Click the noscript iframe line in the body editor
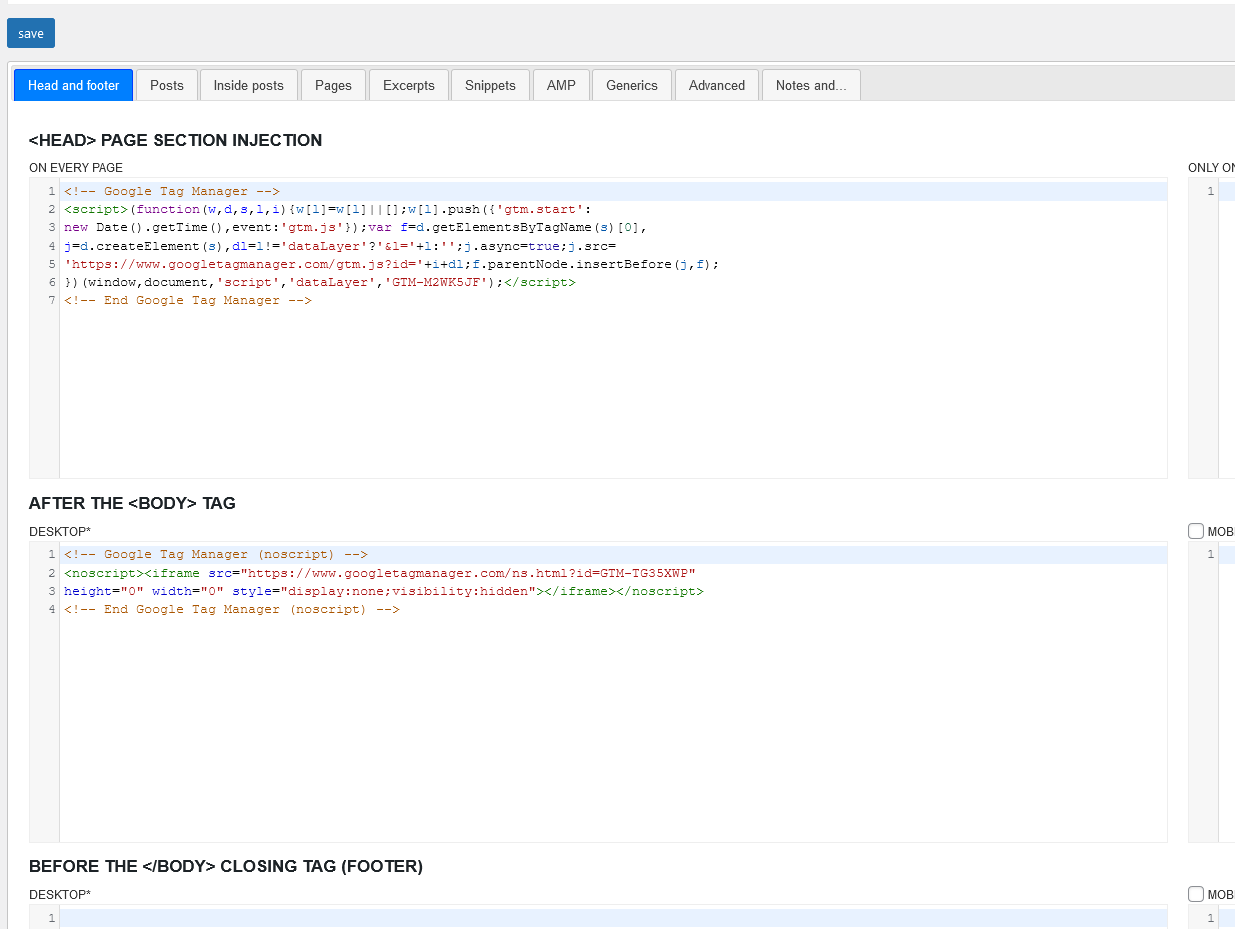Image resolution: width=1235 pixels, height=929 pixels. pyautogui.click(x=380, y=572)
